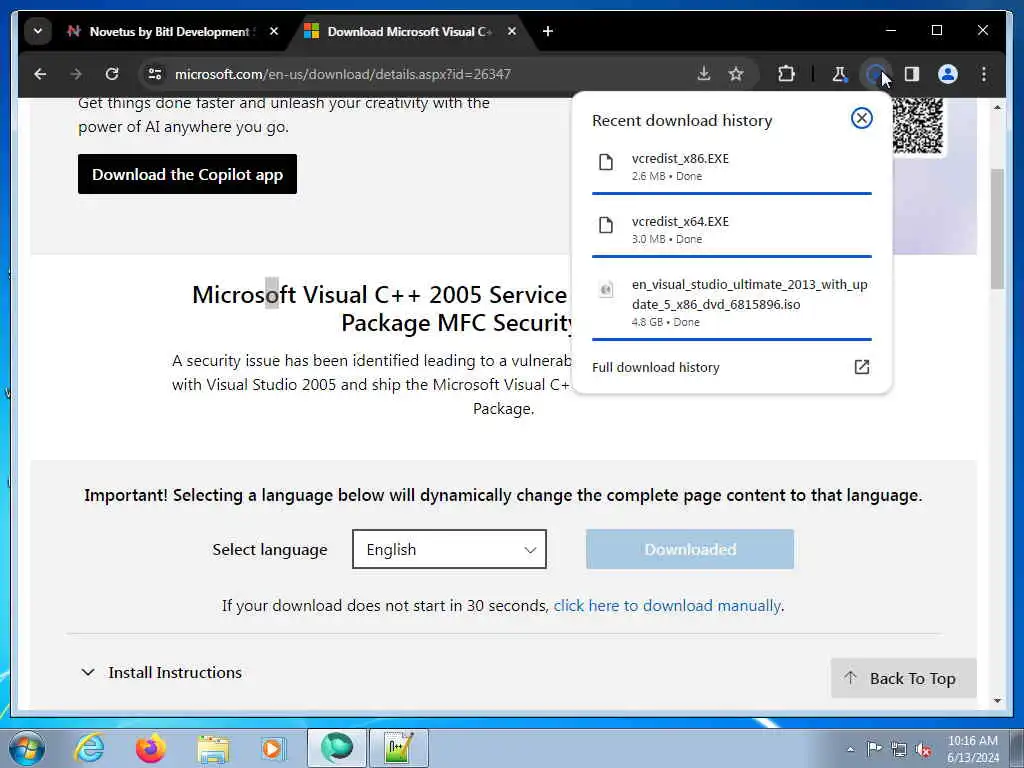Image resolution: width=1024 pixels, height=768 pixels.
Task: Open vcredist_x86.EXE download entry
Action: coord(731,167)
